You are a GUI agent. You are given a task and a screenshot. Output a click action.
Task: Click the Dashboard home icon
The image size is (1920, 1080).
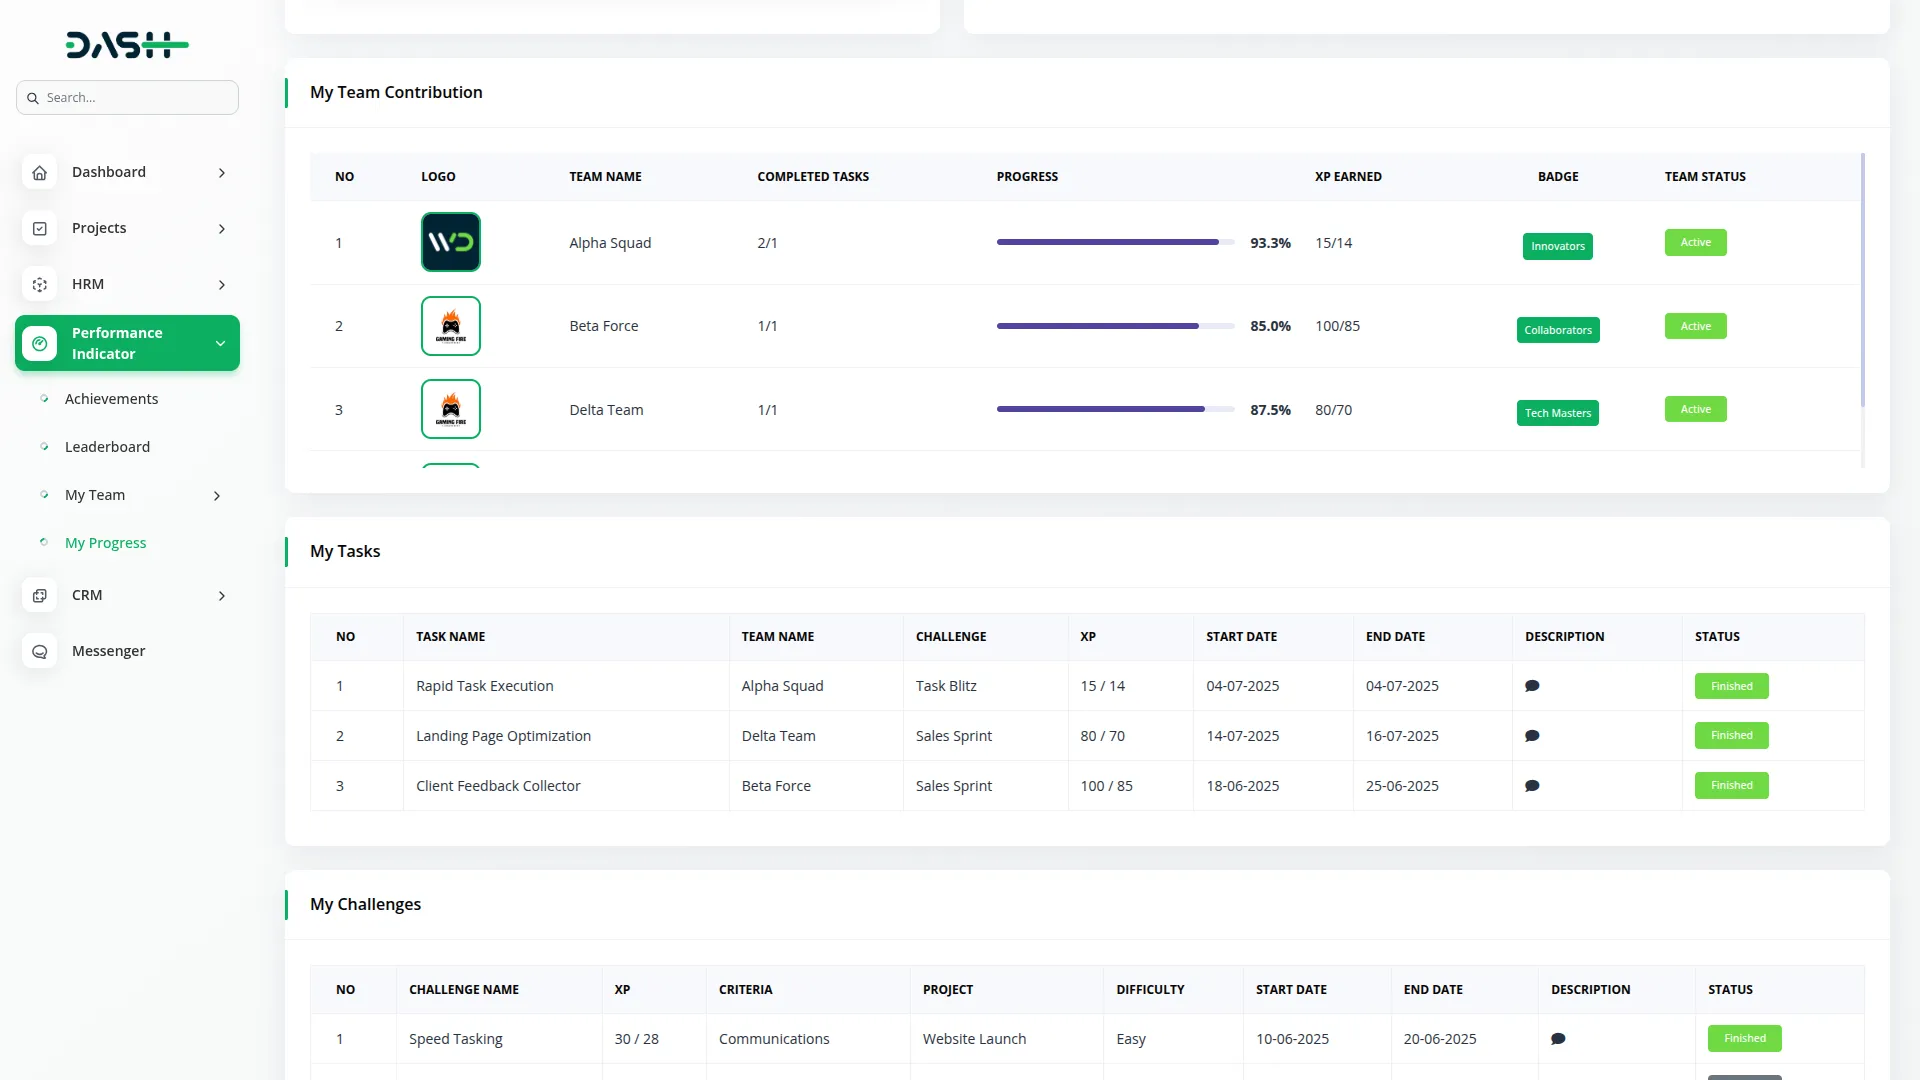39,173
